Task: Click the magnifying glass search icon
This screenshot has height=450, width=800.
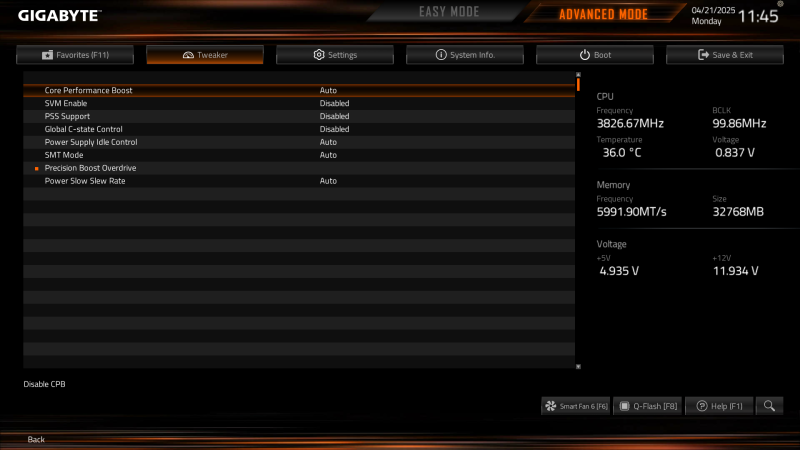Action: [x=769, y=406]
